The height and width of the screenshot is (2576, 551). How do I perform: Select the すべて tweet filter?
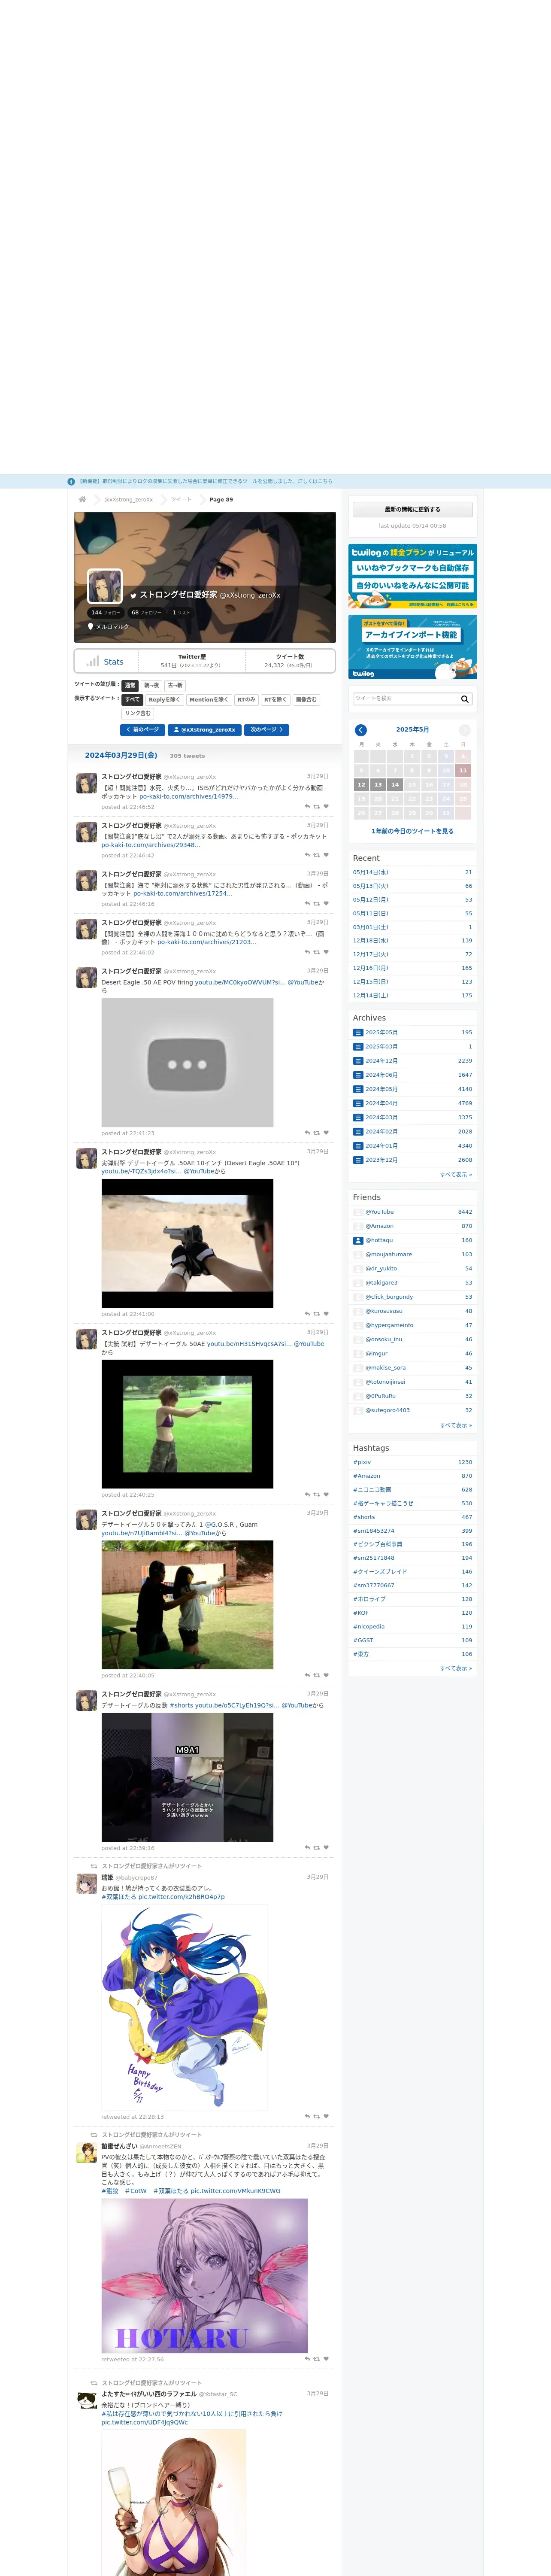coord(133,700)
